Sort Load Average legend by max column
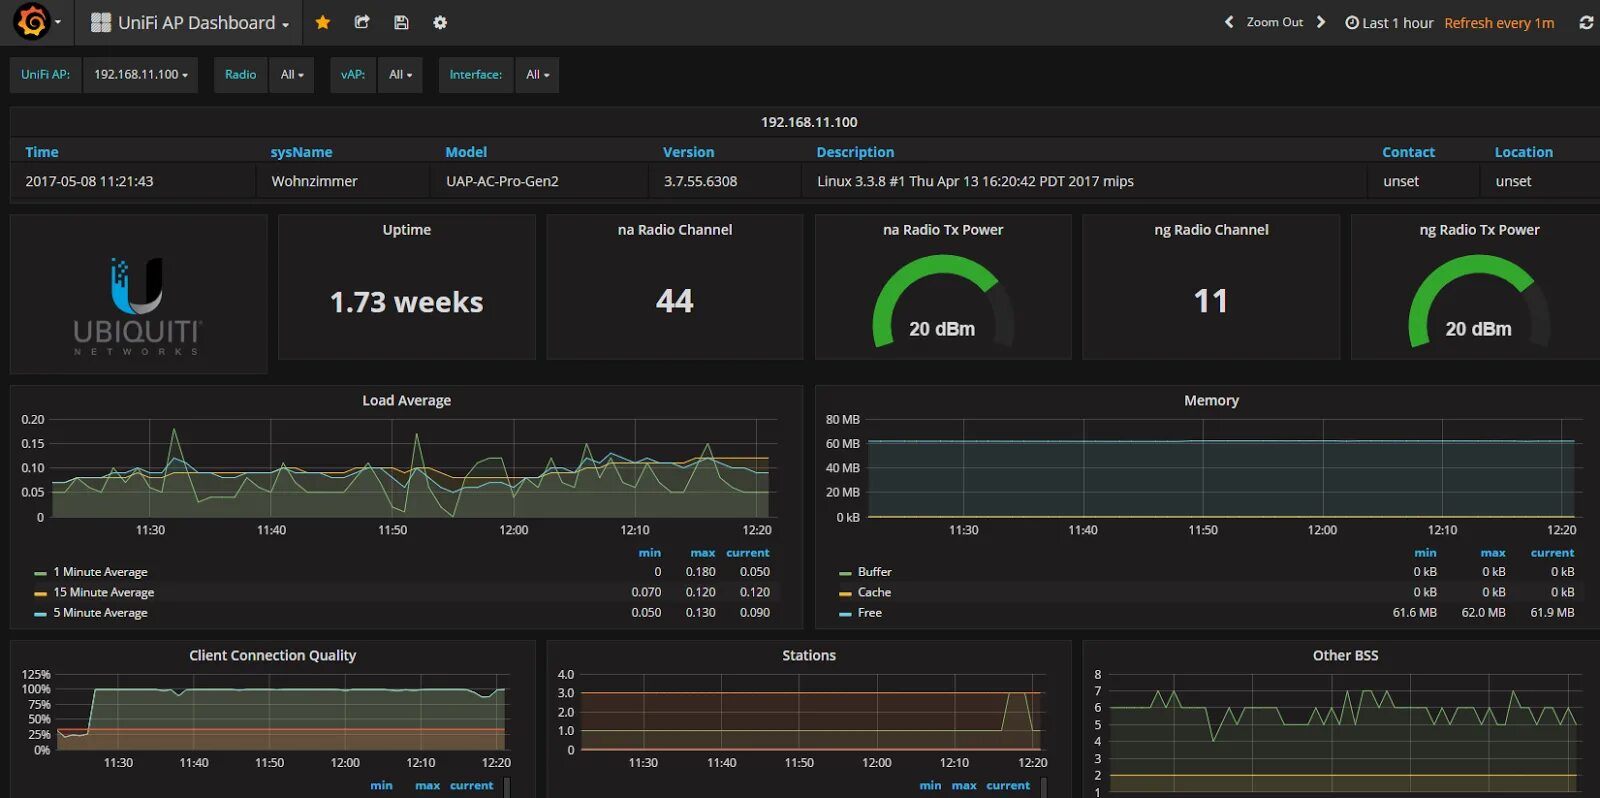Image resolution: width=1600 pixels, height=798 pixels. (x=702, y=552)
